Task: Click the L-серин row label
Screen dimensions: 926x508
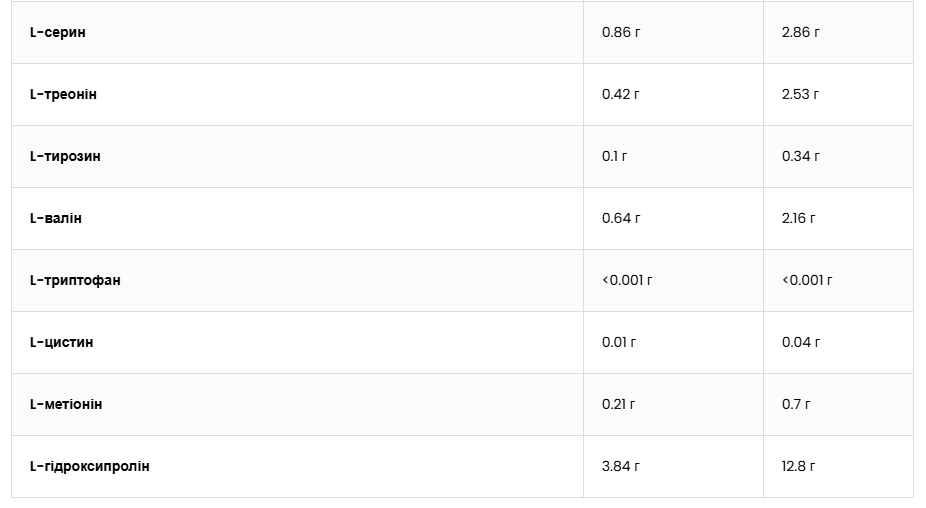Action: [58, 32]
